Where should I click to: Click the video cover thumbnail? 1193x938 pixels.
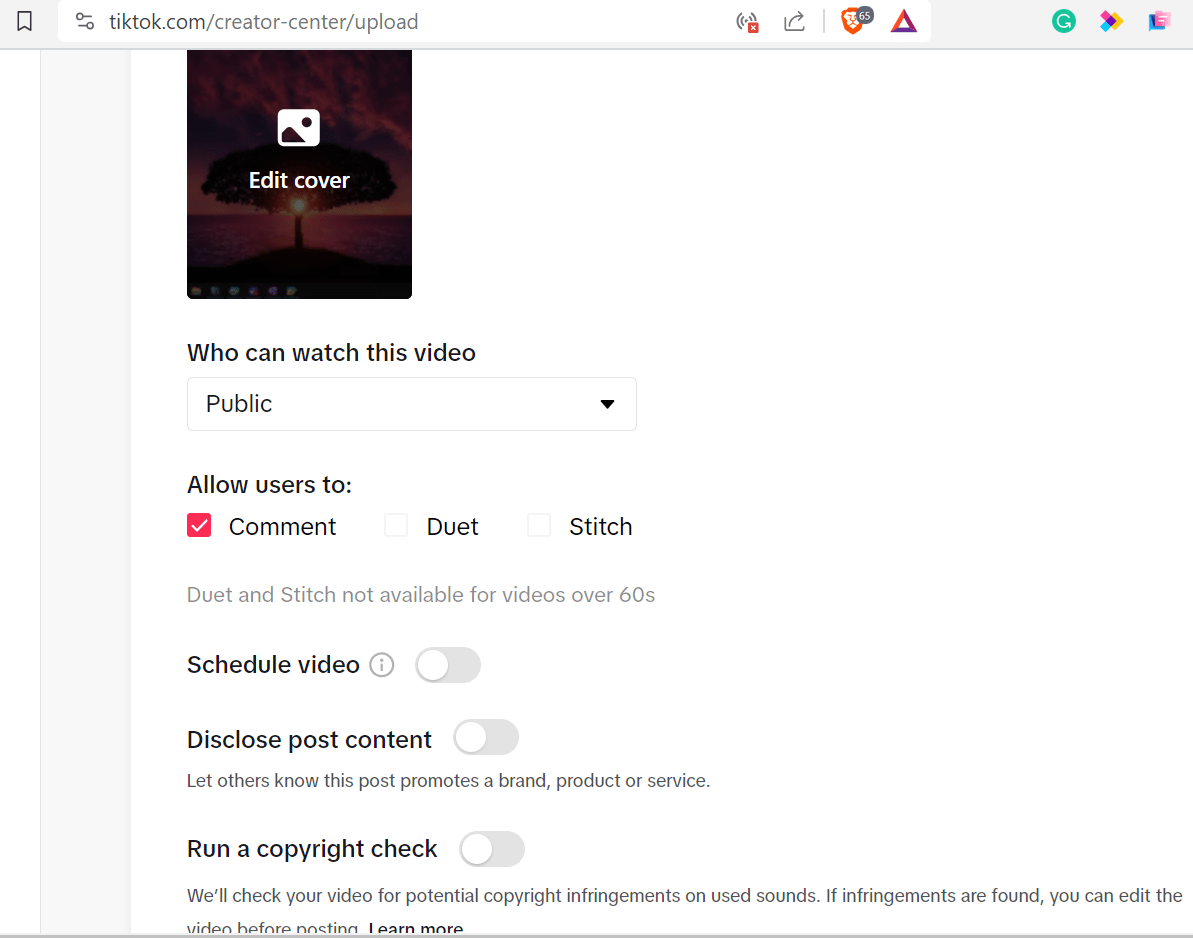[x=299, y=174]
